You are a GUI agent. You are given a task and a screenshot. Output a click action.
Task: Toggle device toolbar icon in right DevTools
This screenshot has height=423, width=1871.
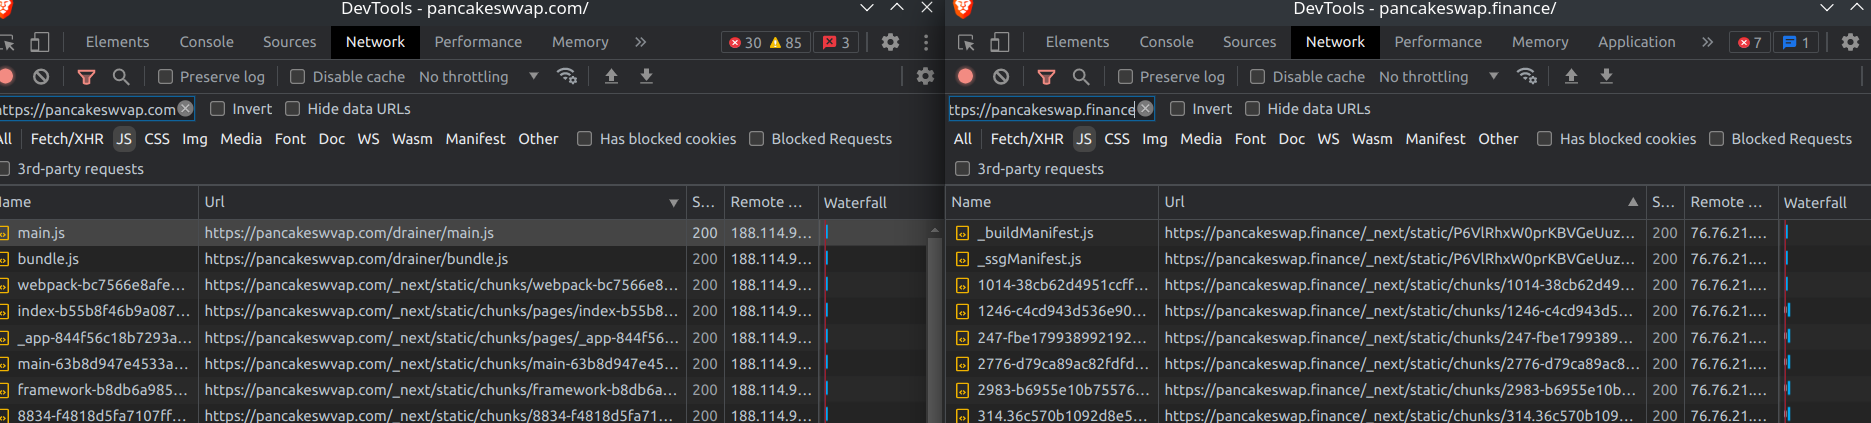click(1000, 42)
